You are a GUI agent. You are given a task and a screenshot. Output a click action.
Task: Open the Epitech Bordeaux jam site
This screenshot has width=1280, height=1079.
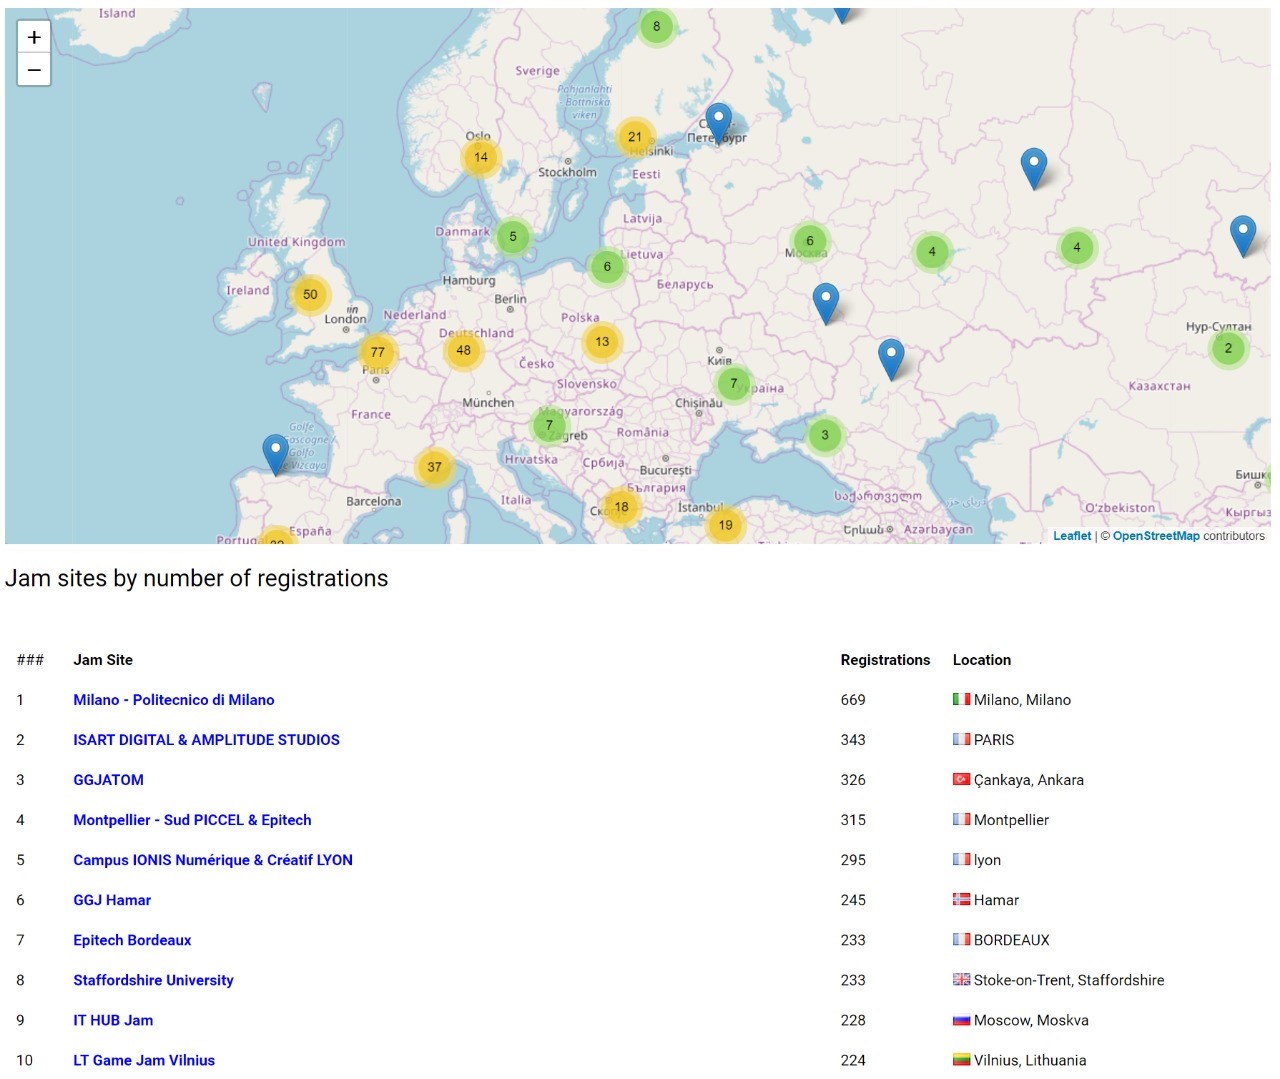point(132,940)
